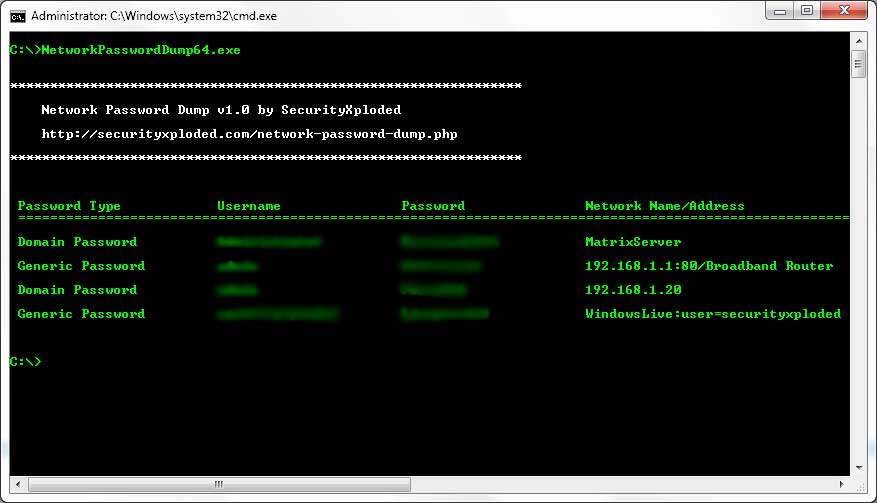Click the securityxploded.com URL text
Viewport: 877px width, 503px height.
249,133
